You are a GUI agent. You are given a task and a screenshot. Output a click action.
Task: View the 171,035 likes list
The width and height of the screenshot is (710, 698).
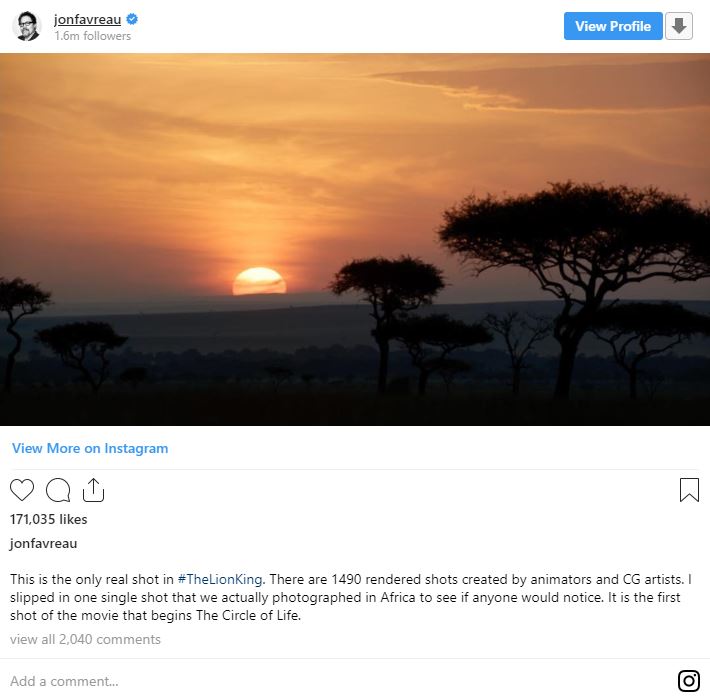[x=48, y=519]
